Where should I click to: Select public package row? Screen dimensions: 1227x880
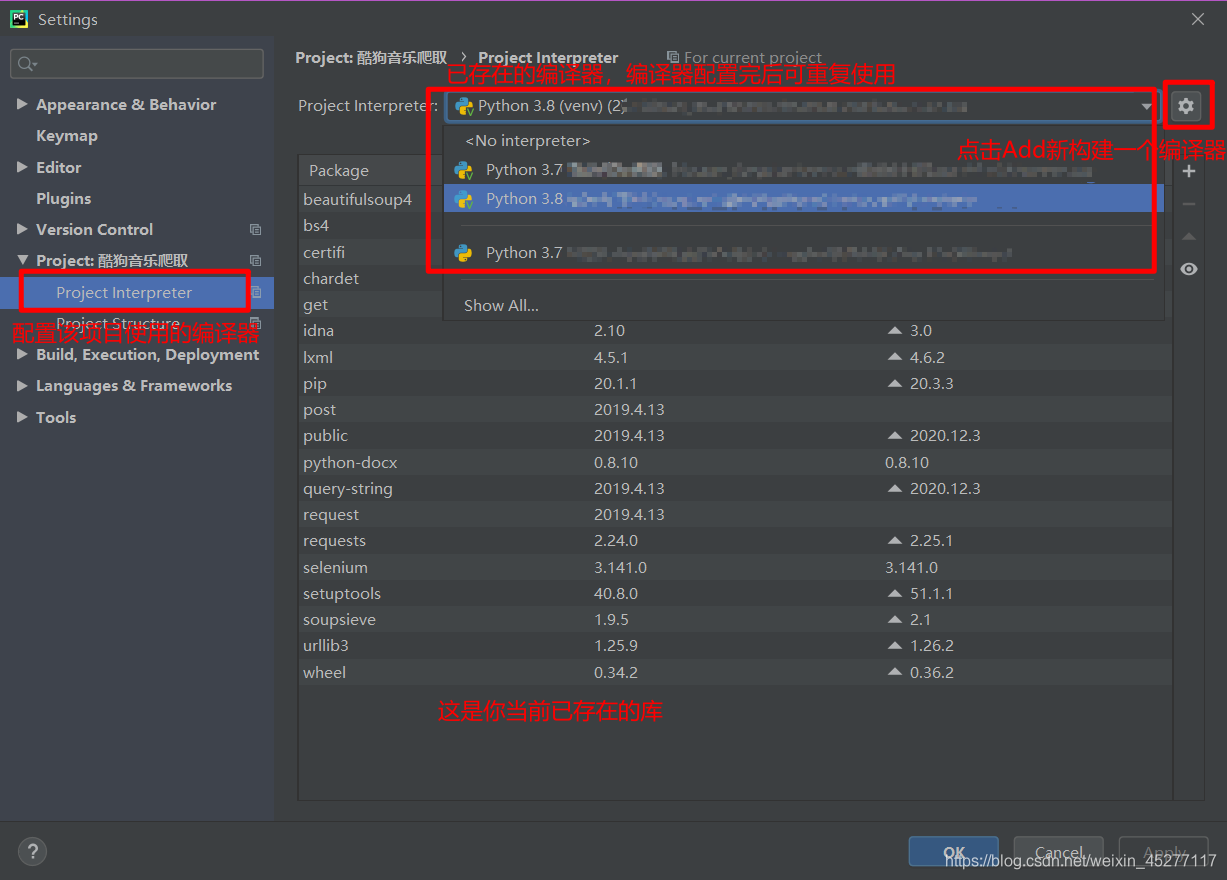pyautogui.click(x=735, y=436)
